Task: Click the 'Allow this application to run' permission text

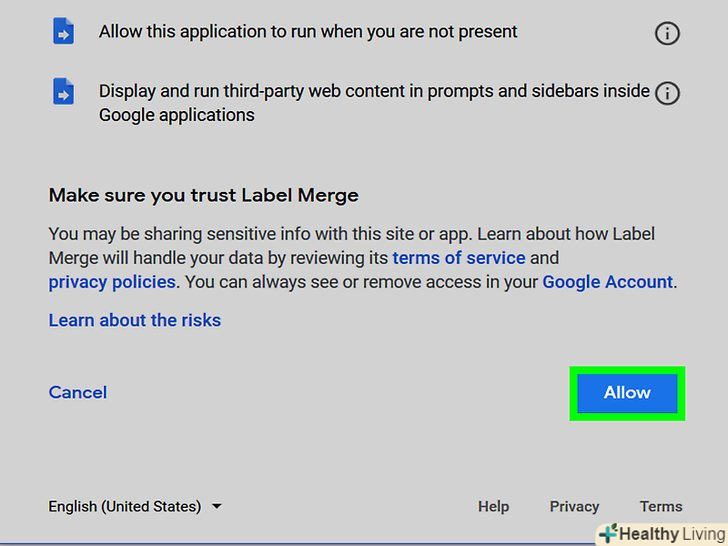Action: 308,32
